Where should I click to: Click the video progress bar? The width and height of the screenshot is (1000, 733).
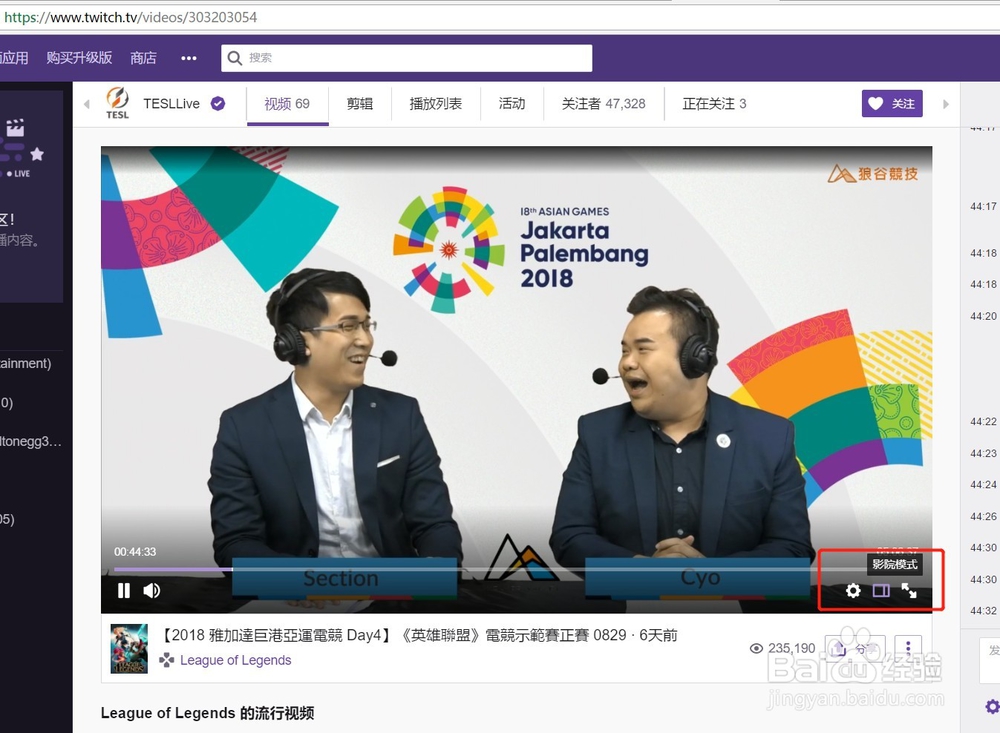coord(516,568)
